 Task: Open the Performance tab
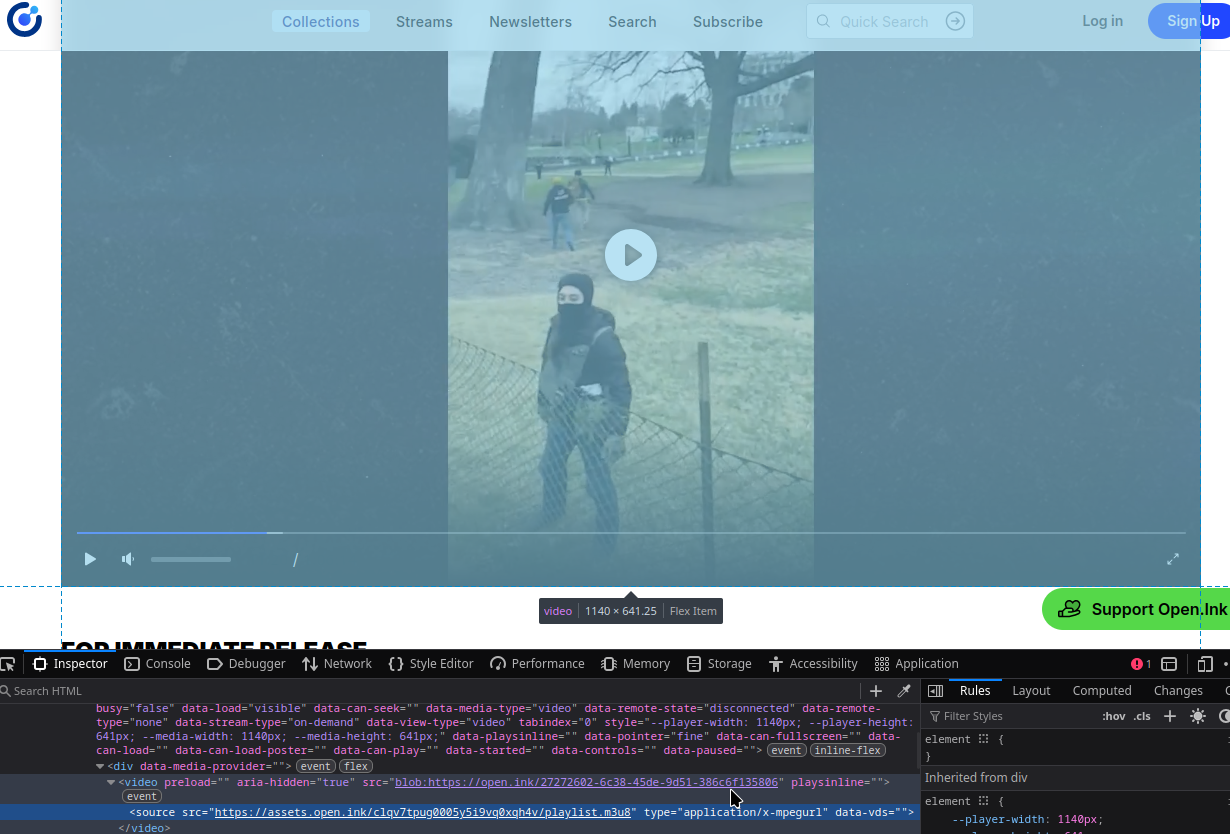pyautogui.click(x=538, y=664)
